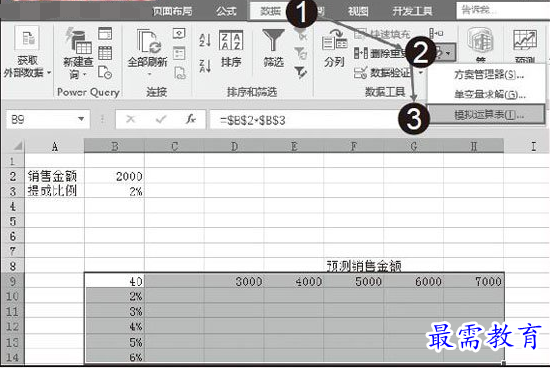Viewport: 550px width, 368px height.
Task: Click the Advanced filter icon
Action: click(x=301, y=72)
